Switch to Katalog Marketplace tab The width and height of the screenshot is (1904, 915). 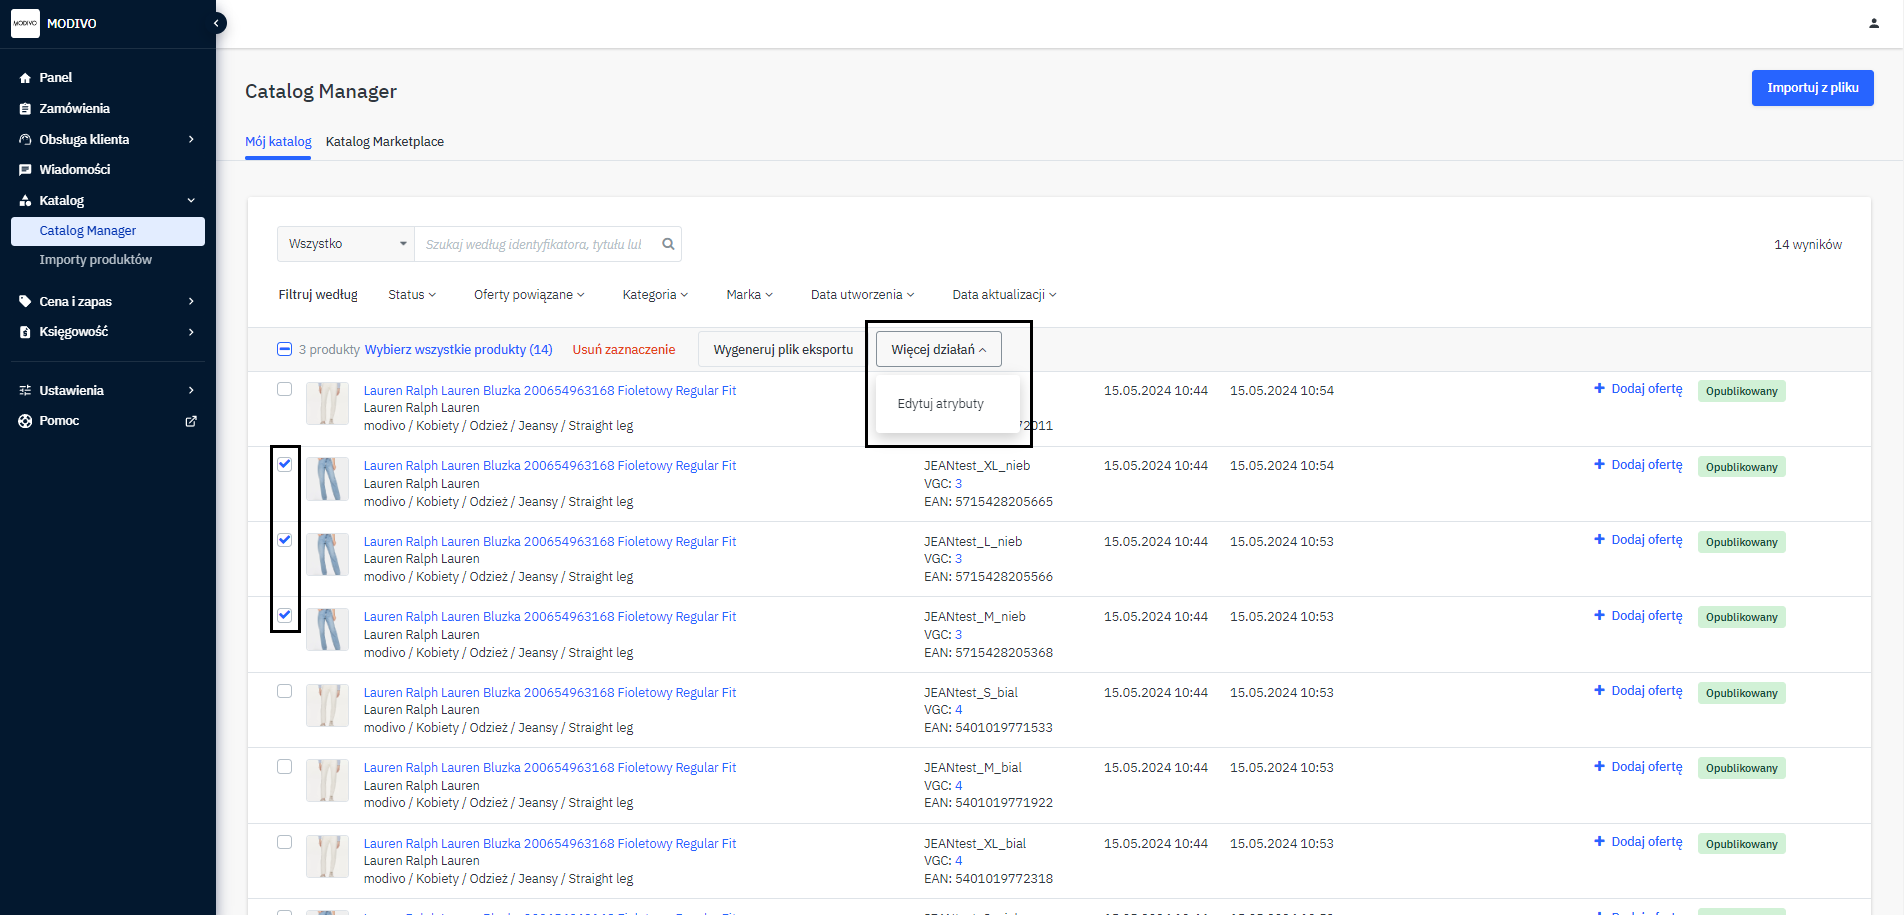coord(385,142)
